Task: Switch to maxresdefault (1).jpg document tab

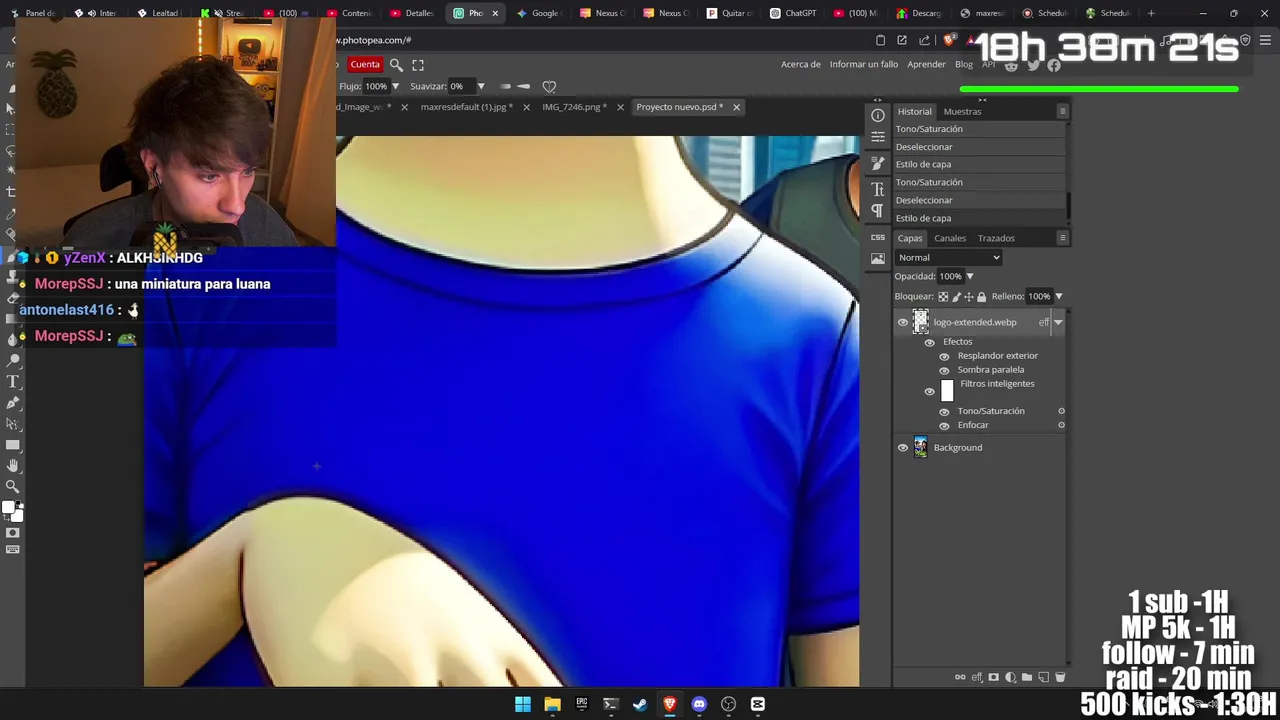Action: click(x=467, y=107)
